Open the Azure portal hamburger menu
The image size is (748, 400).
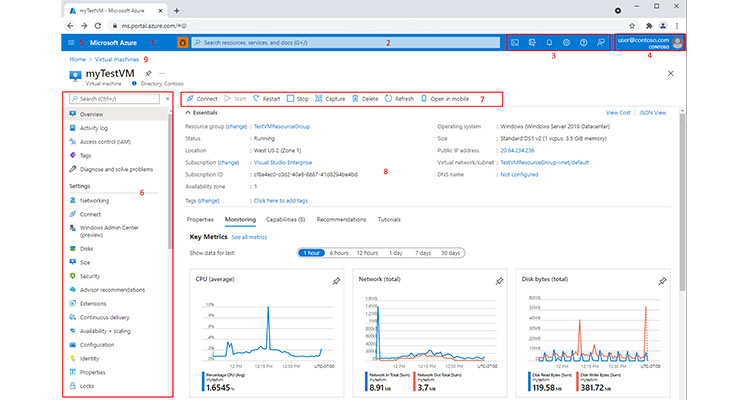coord(71,42)
